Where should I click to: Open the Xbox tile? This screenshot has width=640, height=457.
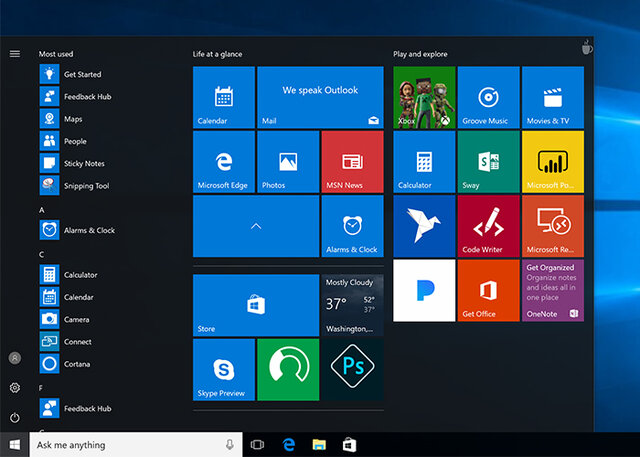point(424,98)
